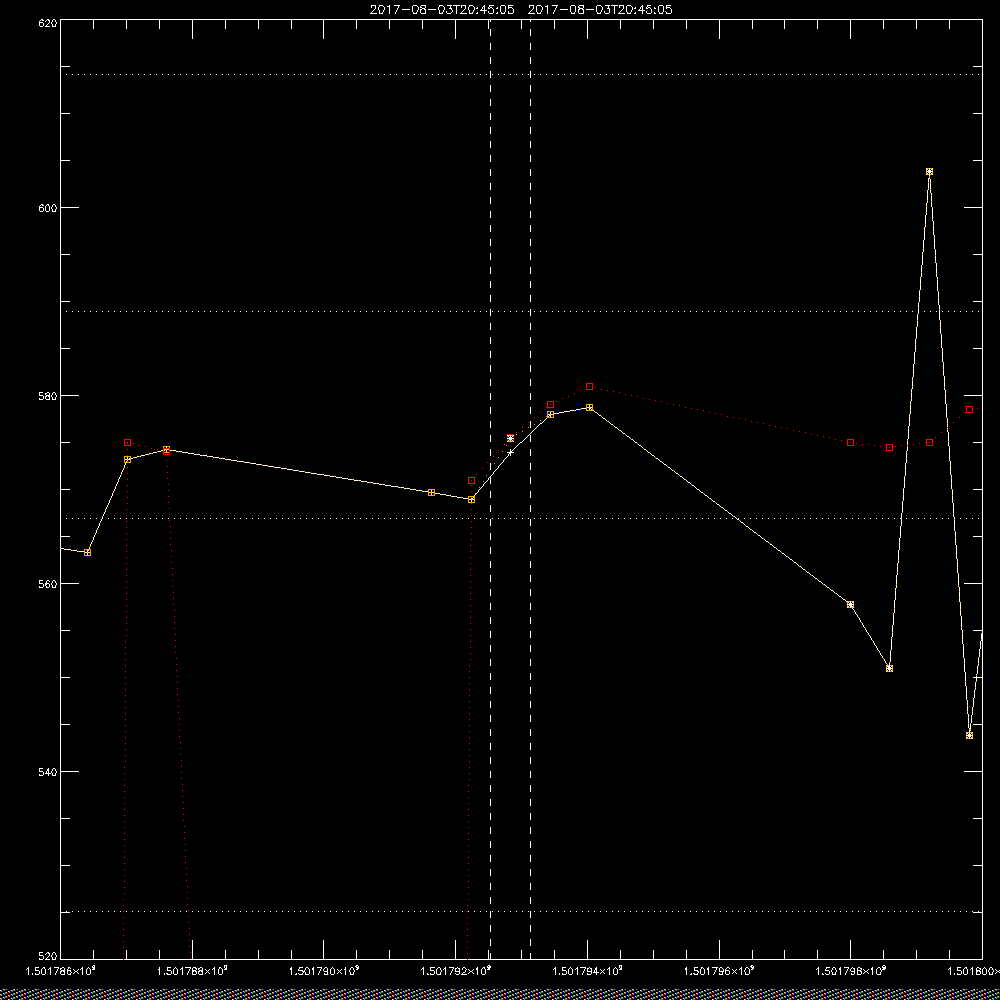Image resolution: width=1000 pixels, height=1000 pixels.
Task: Select the white plus marker between the dashed lines
Action: tap(510, 452)
